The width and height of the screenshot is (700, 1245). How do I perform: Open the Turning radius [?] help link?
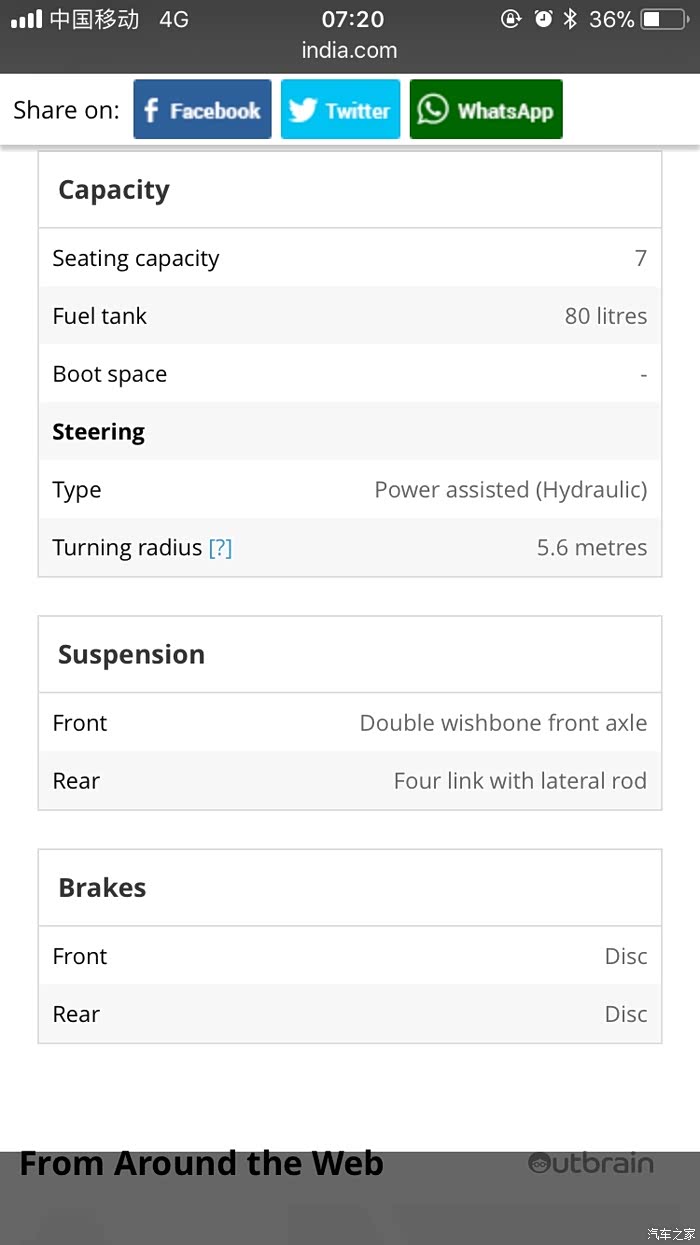pyautogui.click(x=220, y=548)
